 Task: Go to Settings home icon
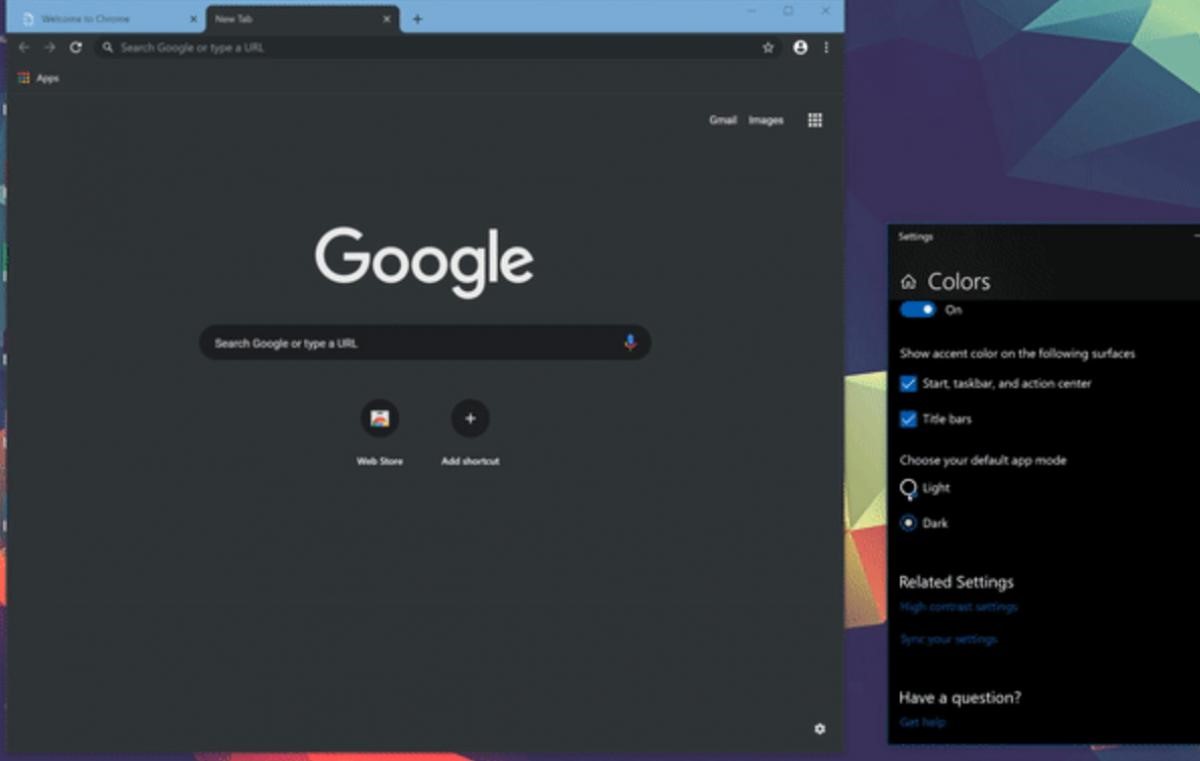(x=908, y=282)
